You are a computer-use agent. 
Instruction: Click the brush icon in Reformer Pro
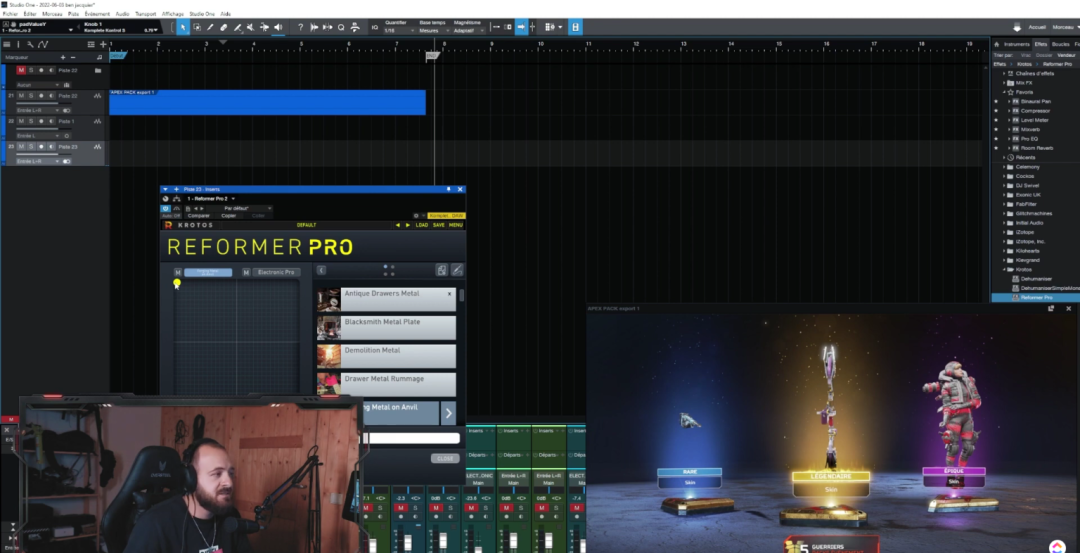(x=457, y=270)
